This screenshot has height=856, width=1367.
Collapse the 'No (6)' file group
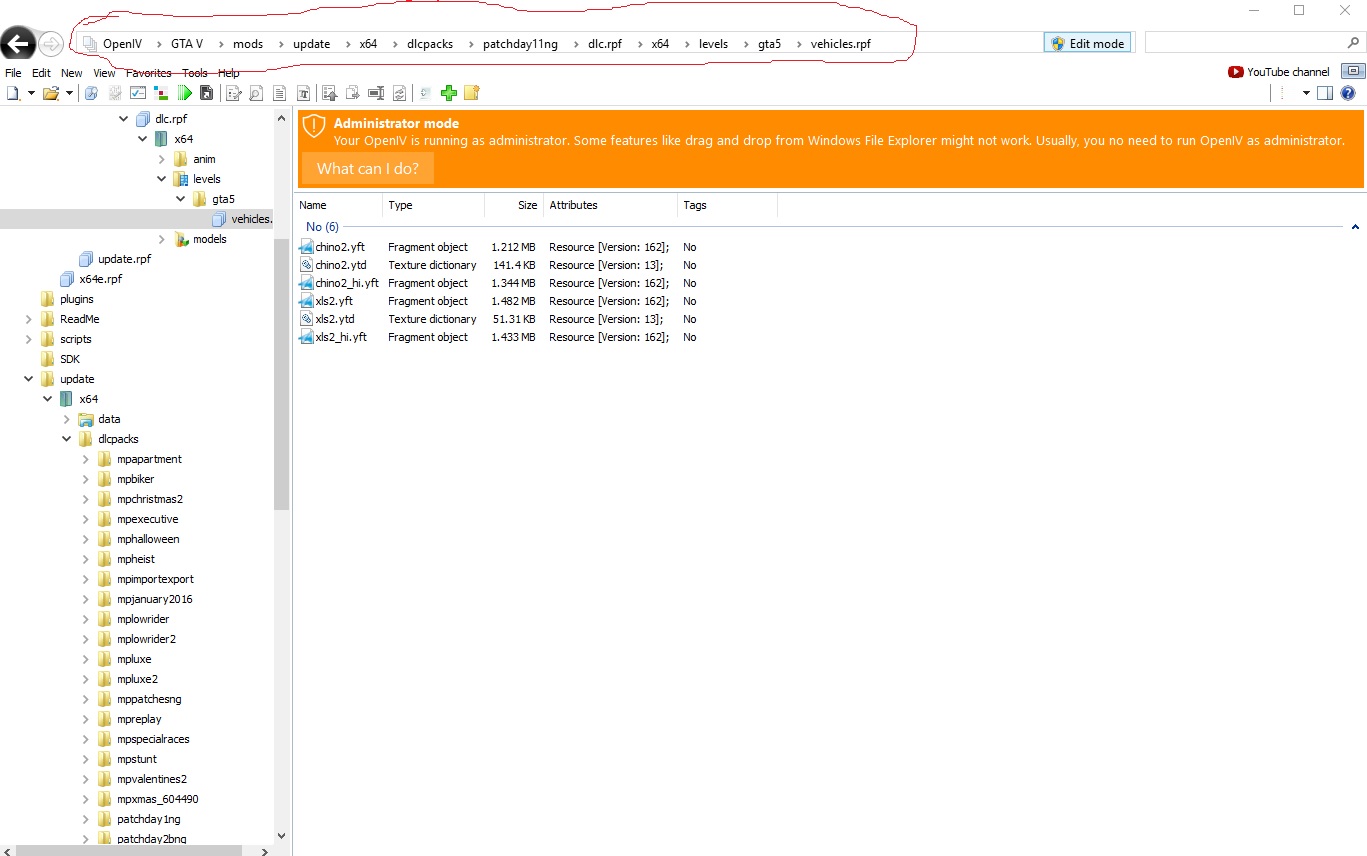point(1355,227)
